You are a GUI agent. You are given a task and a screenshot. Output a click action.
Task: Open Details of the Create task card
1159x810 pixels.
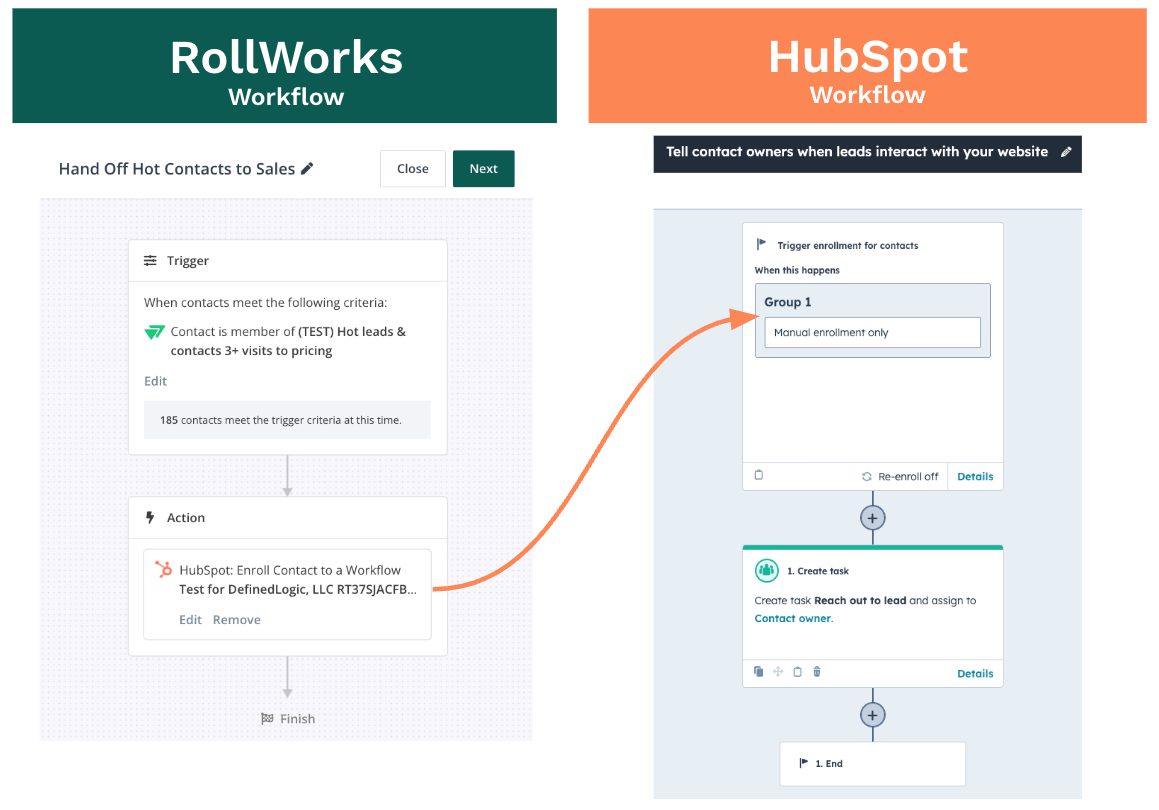click(x=975, y=673)
